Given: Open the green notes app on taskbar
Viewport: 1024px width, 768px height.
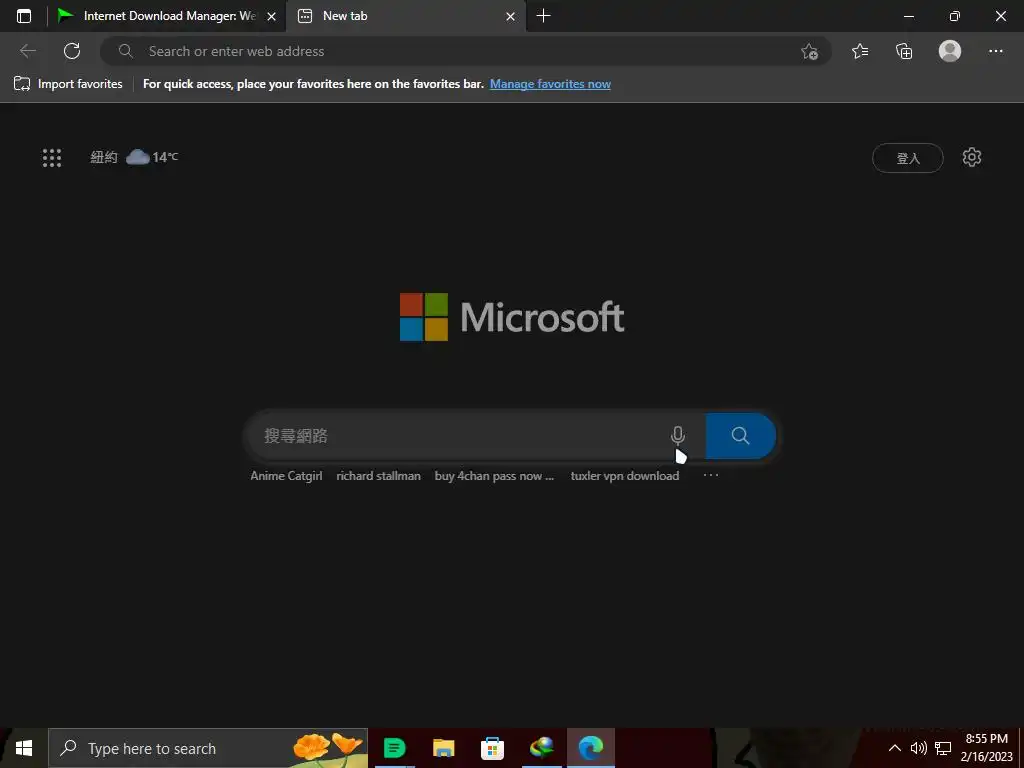Looking at the screenshot, I should [x=394, y=748].
